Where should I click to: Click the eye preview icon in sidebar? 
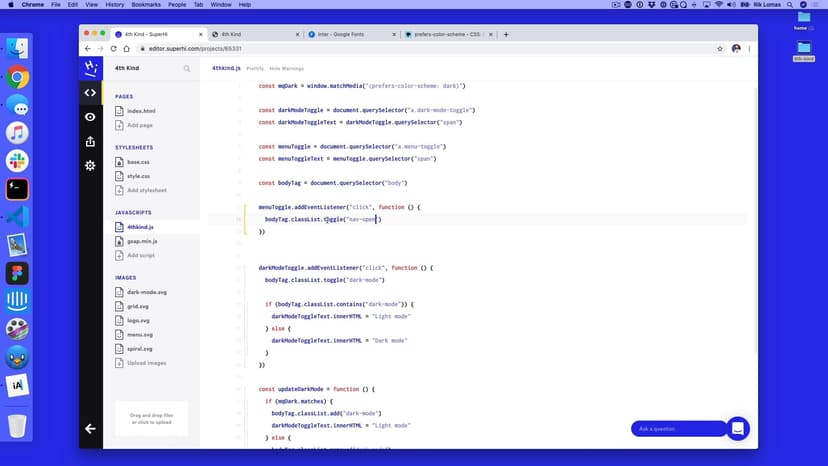pyautogui.click(x=90, y=117)
